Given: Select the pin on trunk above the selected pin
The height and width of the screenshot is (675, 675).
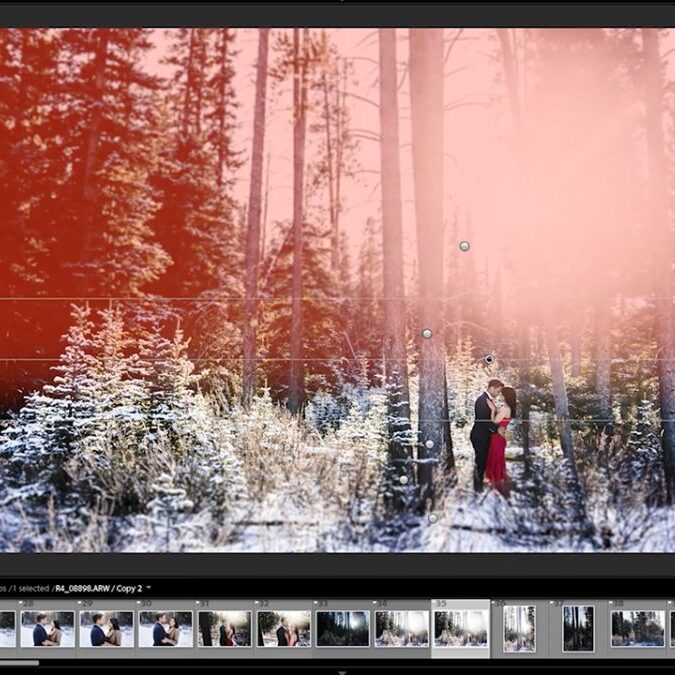Looking at the screenshot, I should (427, 333).
